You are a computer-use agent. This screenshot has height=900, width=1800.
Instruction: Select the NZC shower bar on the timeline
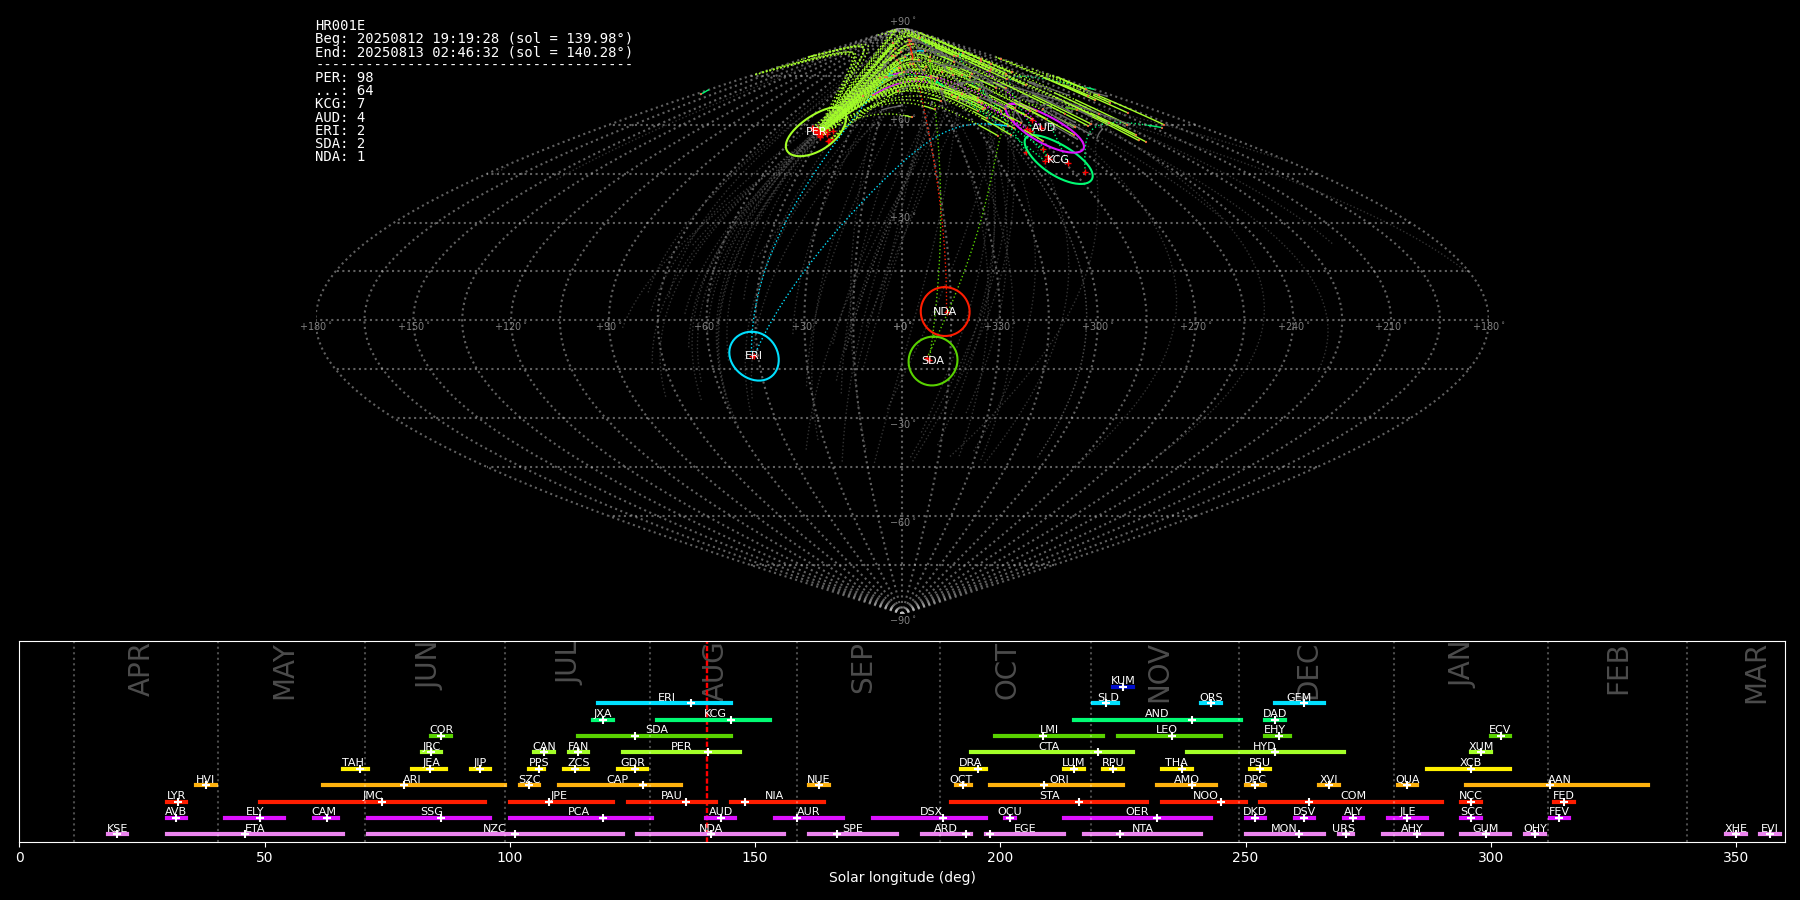click(x=495, y=834)
